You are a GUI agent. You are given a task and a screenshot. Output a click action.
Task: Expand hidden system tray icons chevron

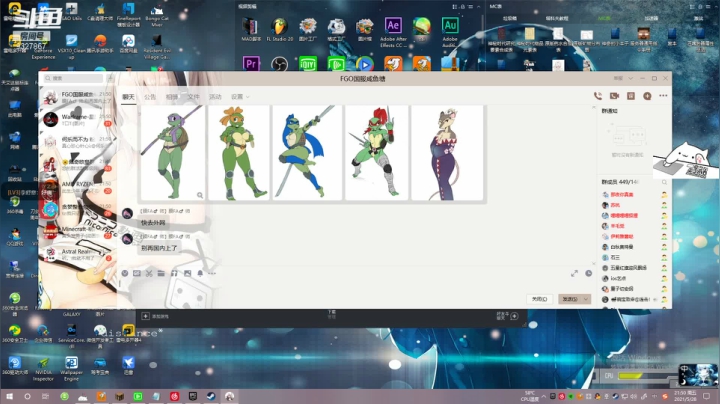[x=544, y=396]
